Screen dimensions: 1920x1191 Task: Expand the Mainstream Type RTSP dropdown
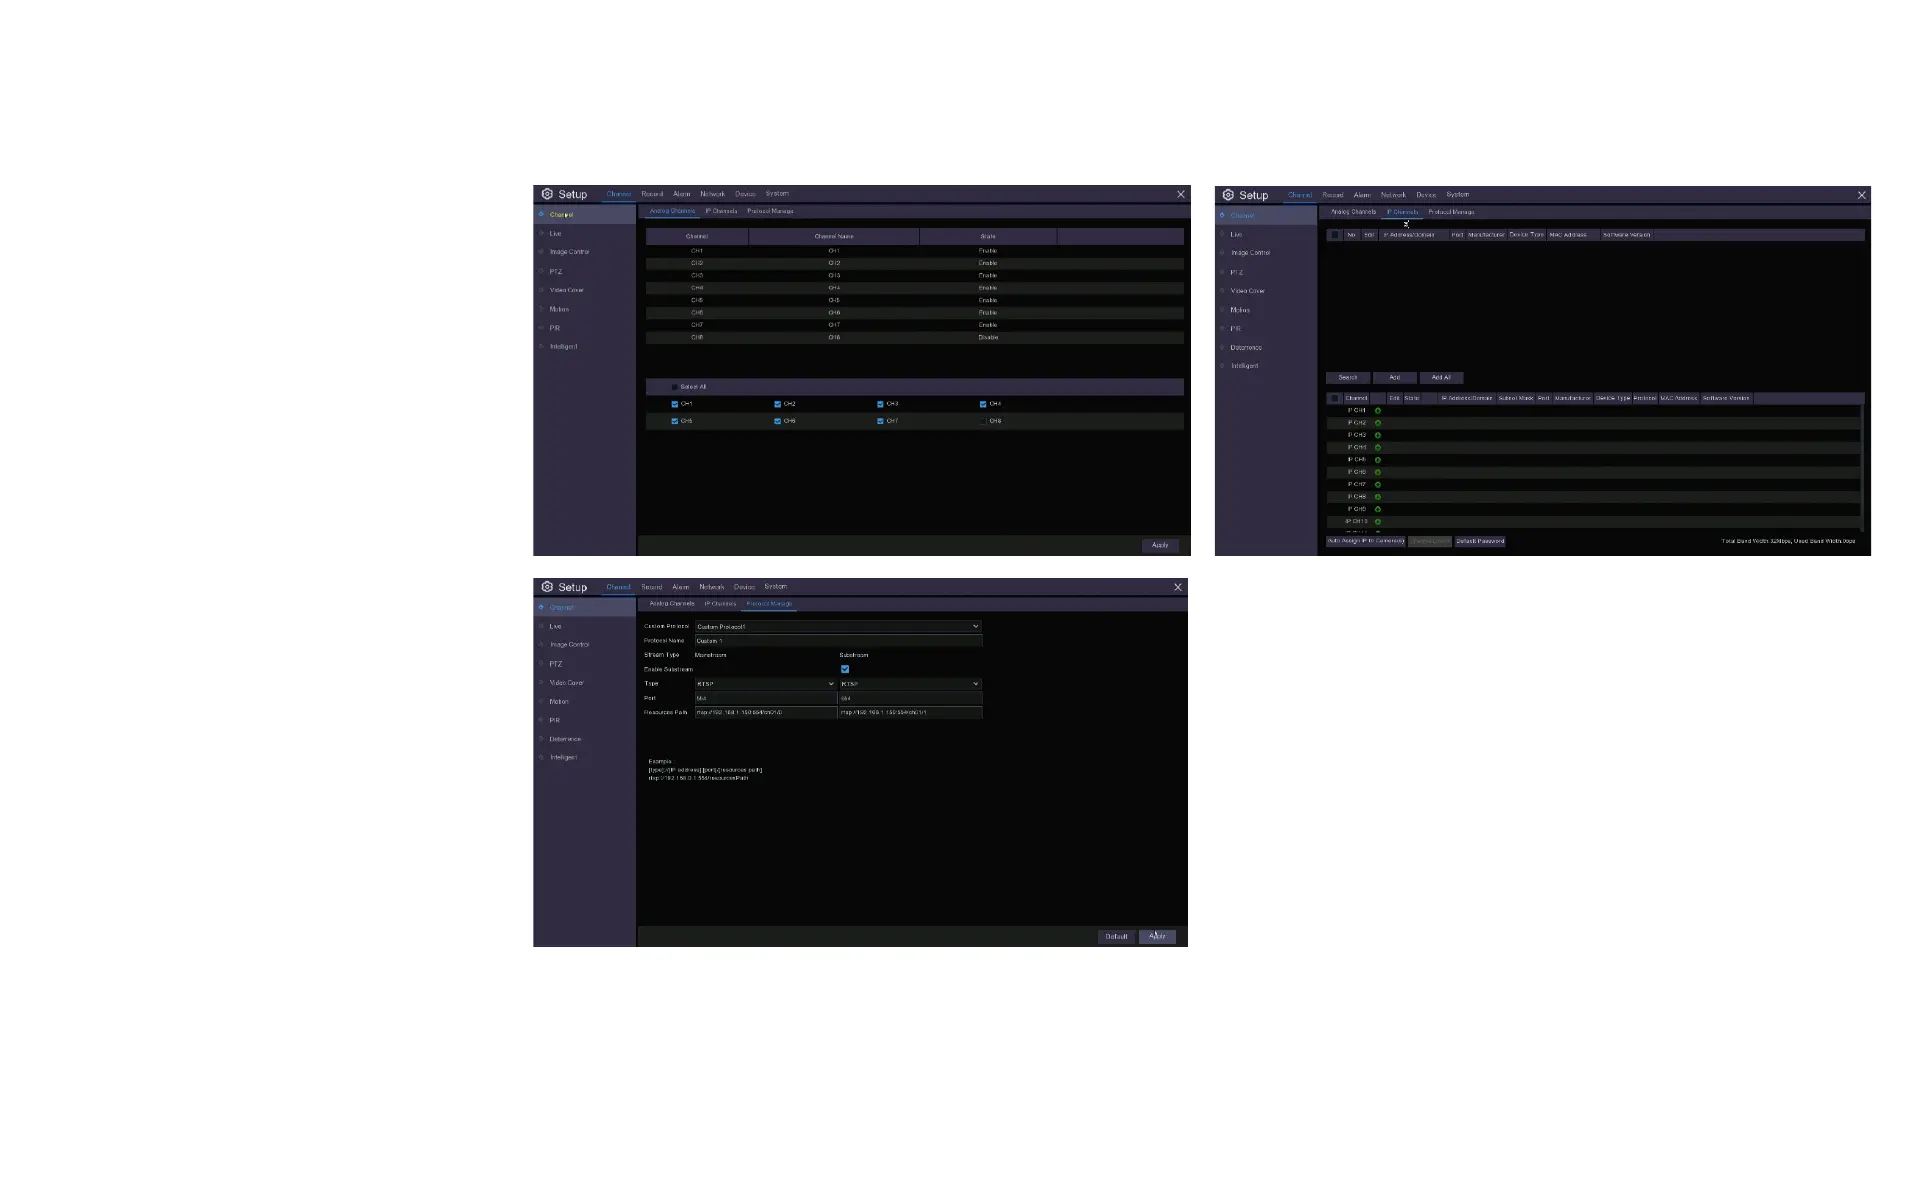tap(765, 684)
